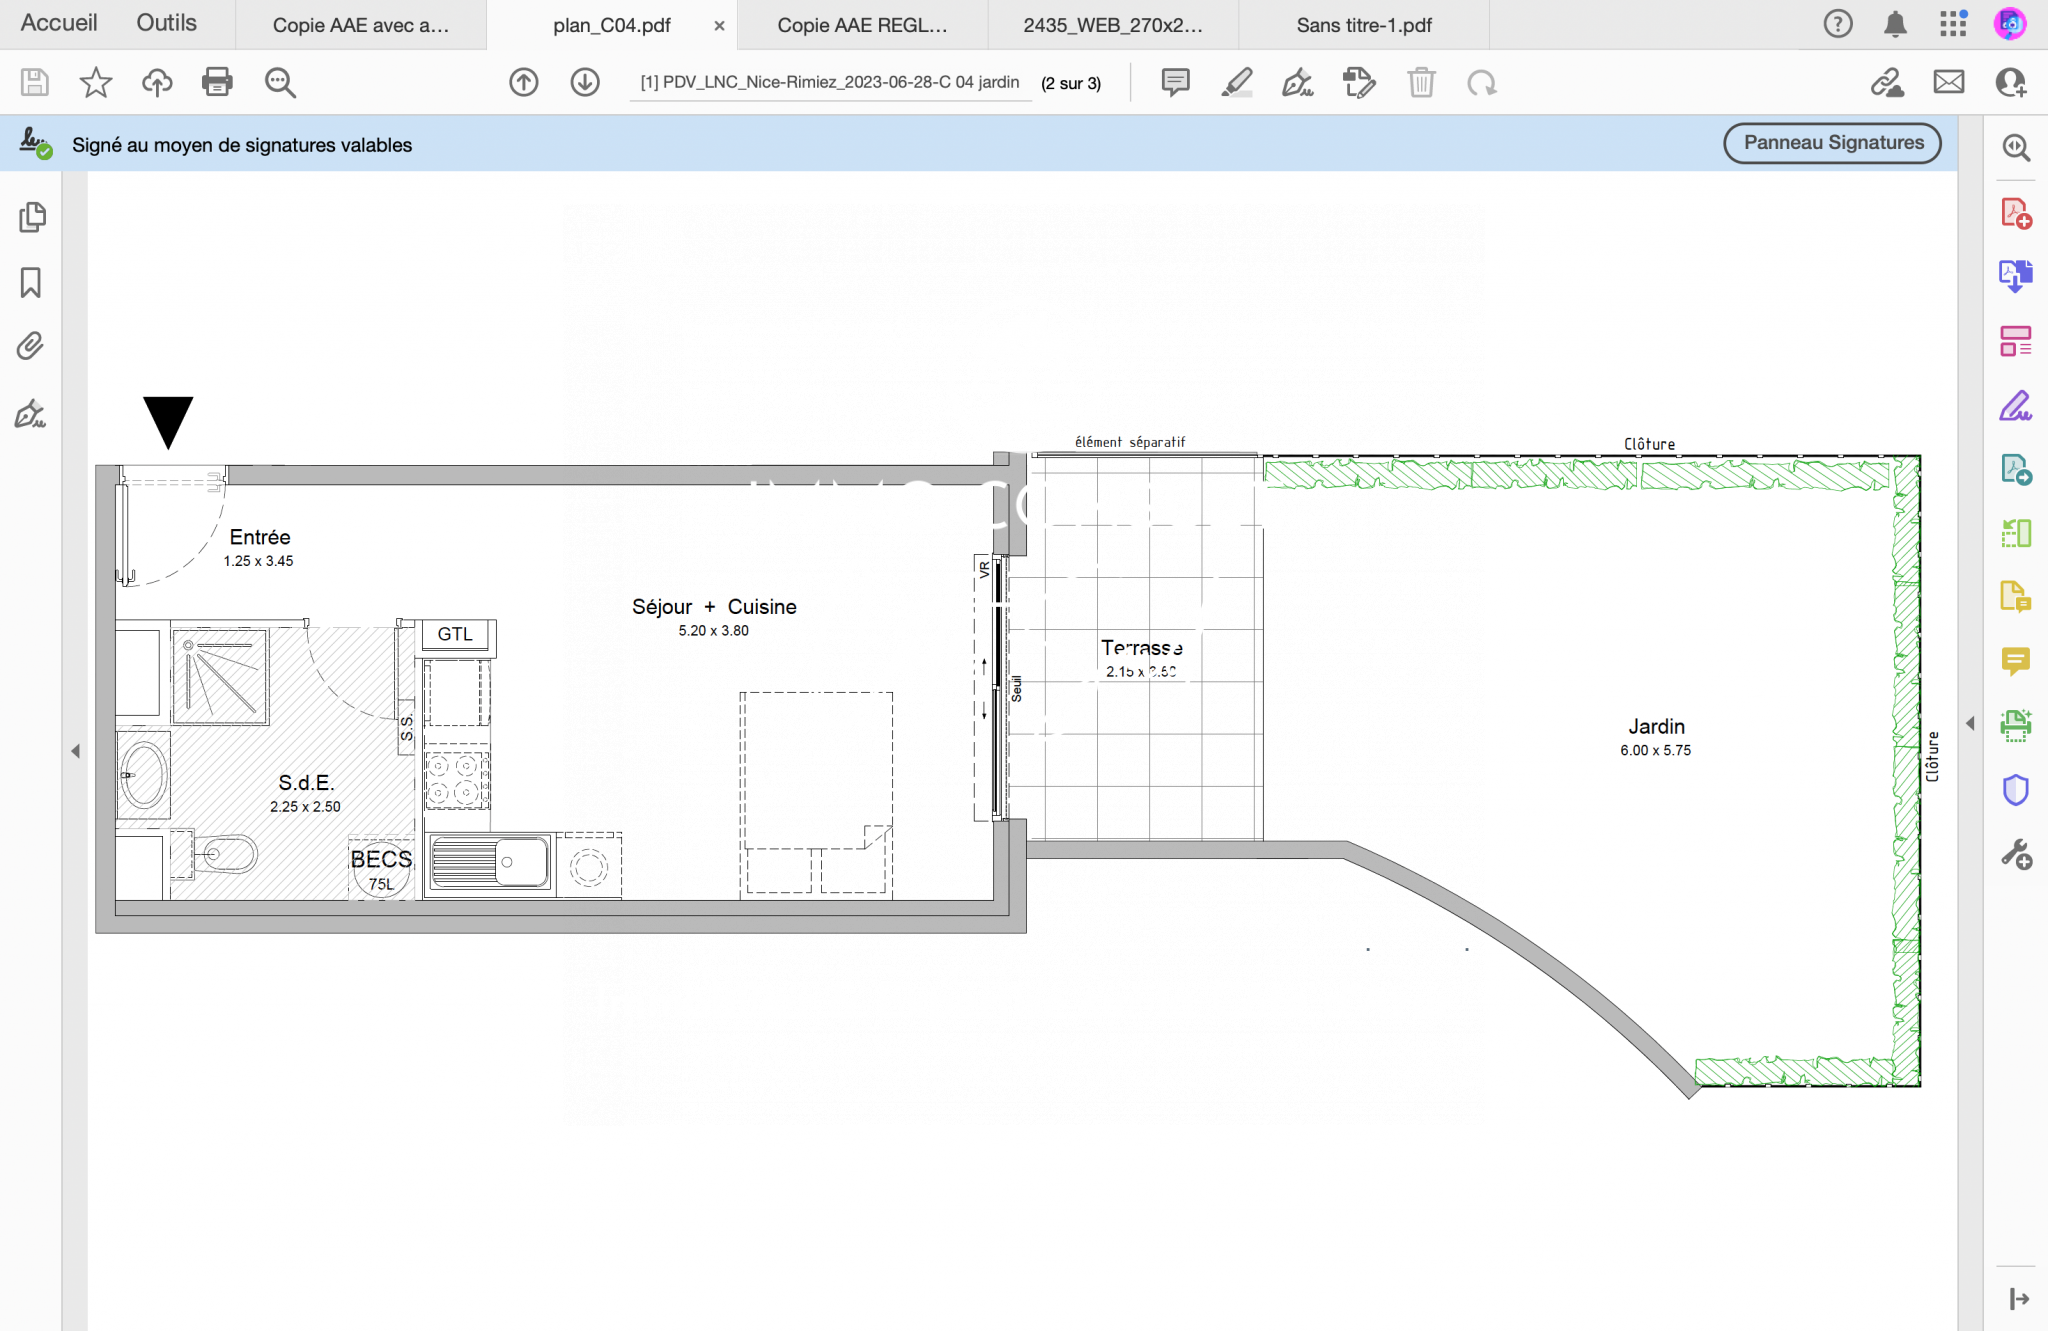Switch to Copie AAE REGL... tab
2048x1331 pixels.
click(862, 25)
